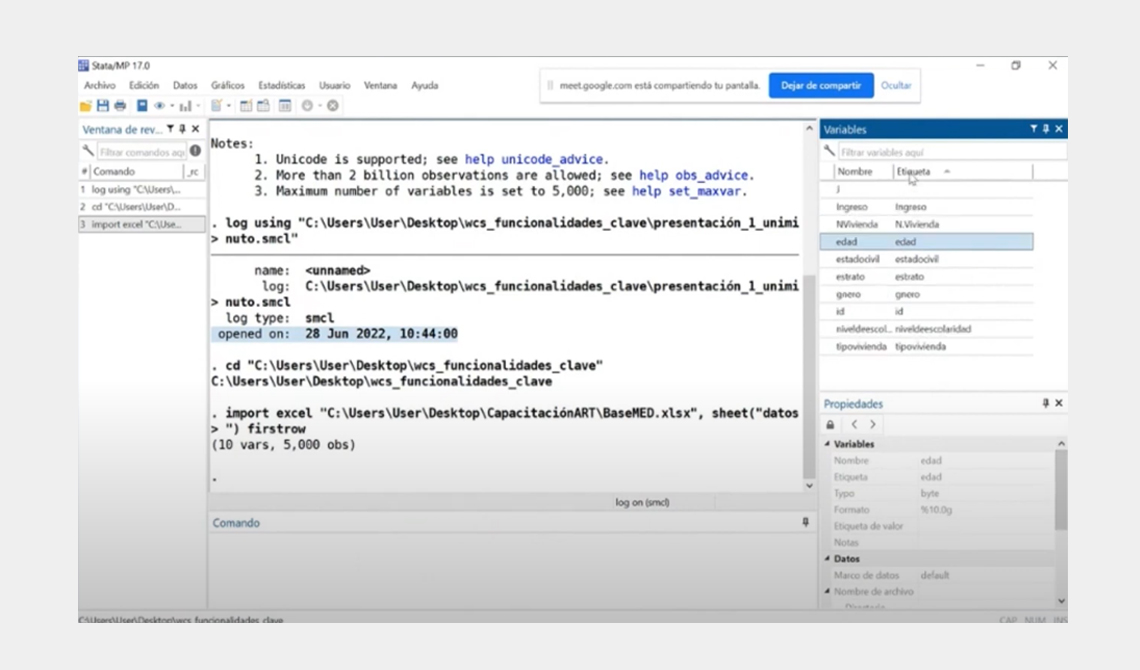Collapse the Variables section in Propiedades

(827, 443)
